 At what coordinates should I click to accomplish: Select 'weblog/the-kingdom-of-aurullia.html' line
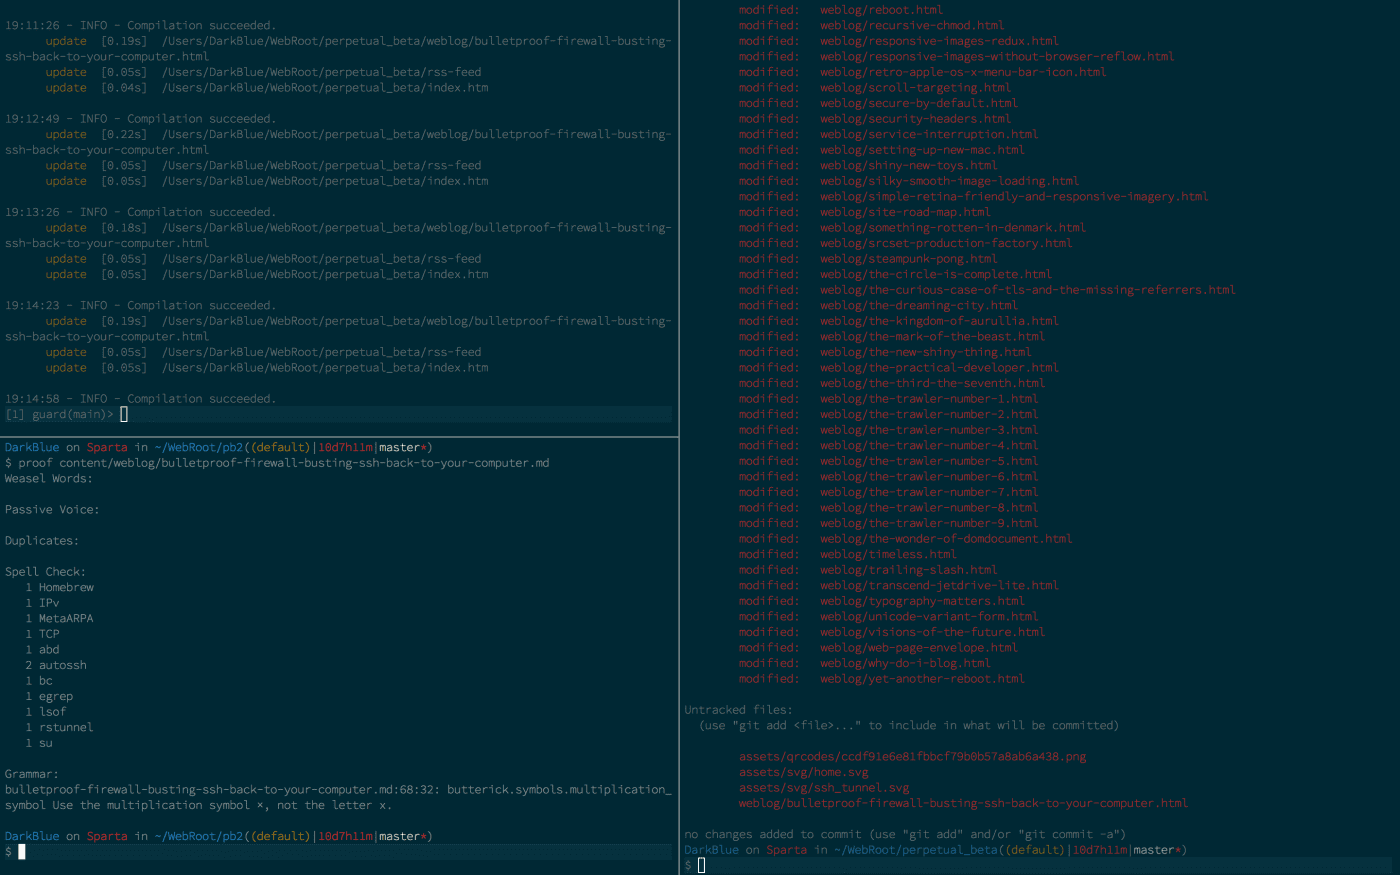pos(939,321)
